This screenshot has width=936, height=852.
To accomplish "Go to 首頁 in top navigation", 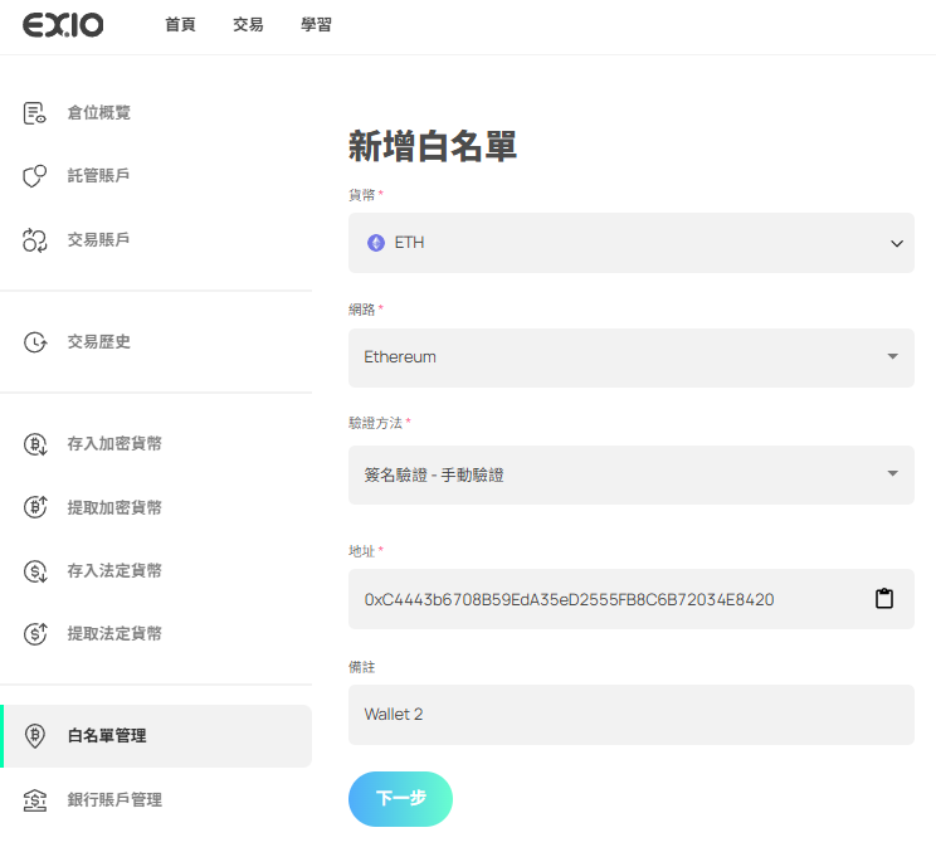I will pyautogui.click(x=180, y=26).
